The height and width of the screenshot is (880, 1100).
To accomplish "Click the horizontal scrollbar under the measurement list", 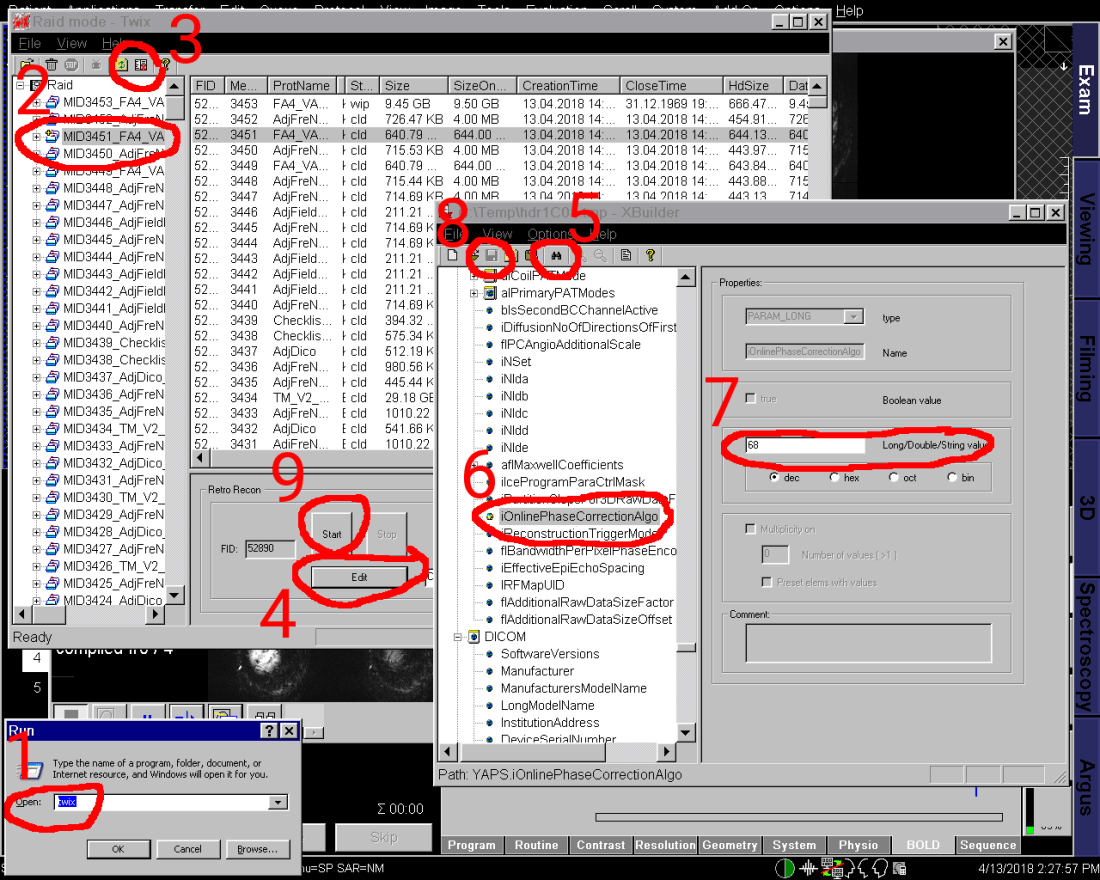I will [500, 458].
